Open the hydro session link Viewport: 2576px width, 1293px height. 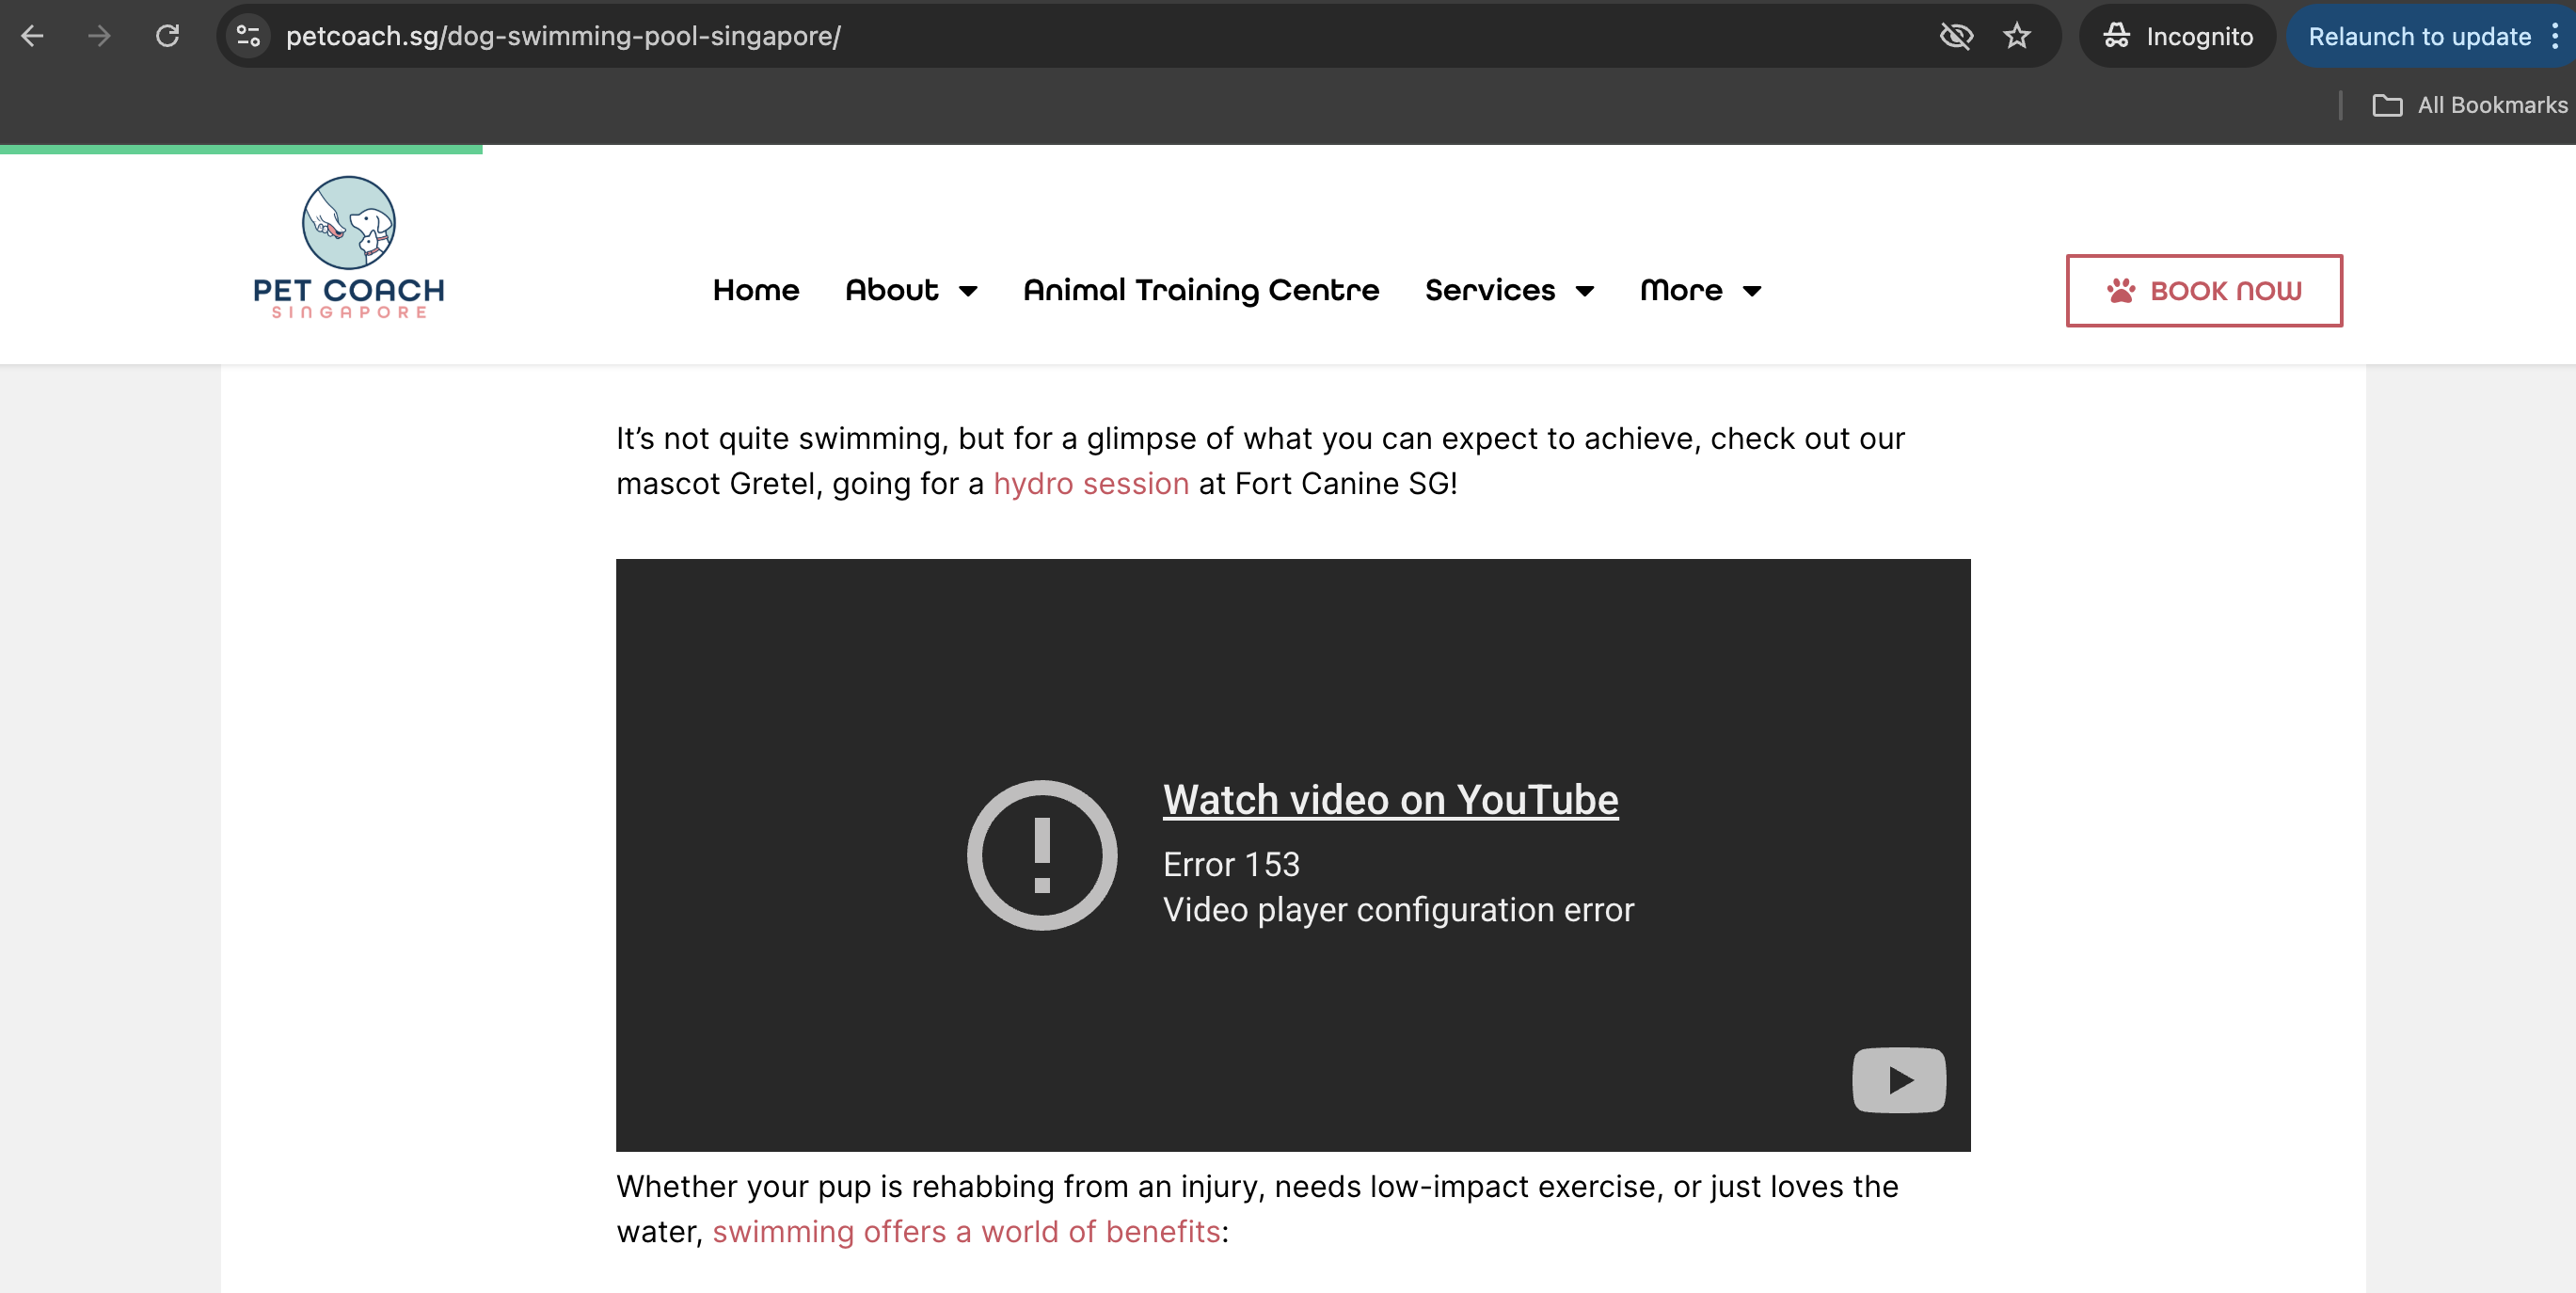[1090, 483]
